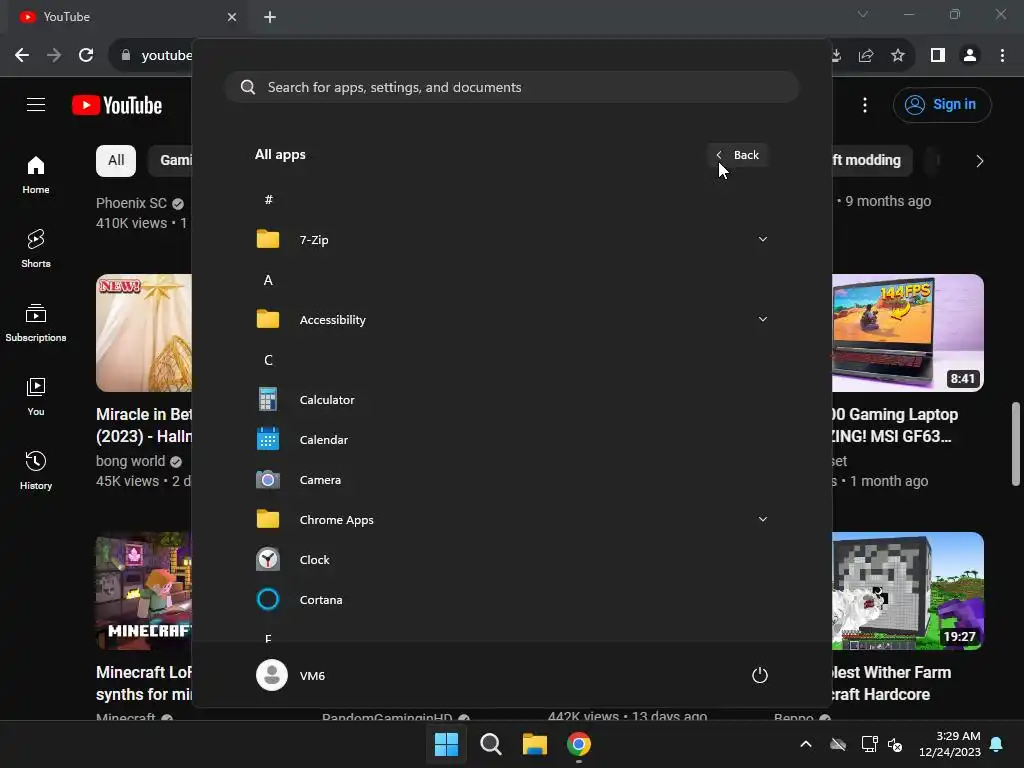Viewport: 1024px width, 768px height.
Task: Click the Phoenix SC channel name
Action: 131,203
